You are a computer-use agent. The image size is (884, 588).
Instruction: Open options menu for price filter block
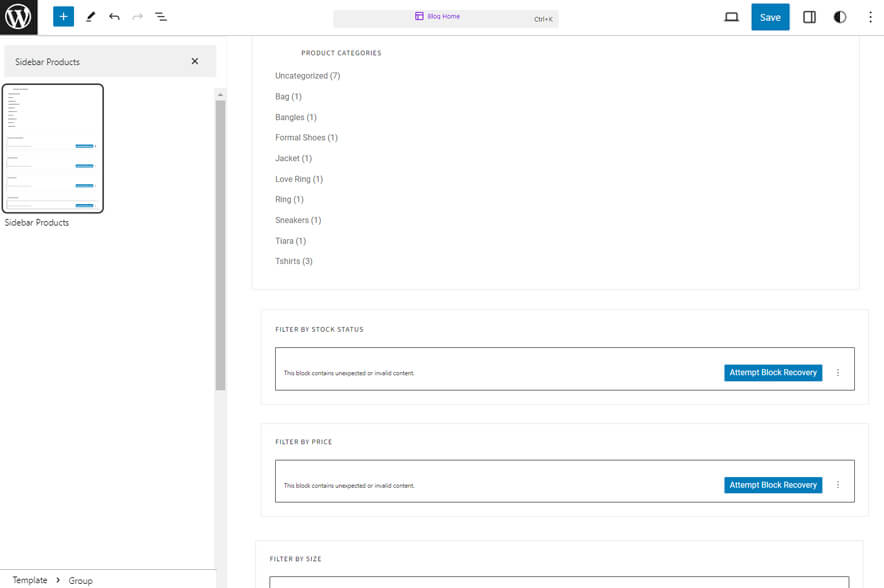coord(838,485)
